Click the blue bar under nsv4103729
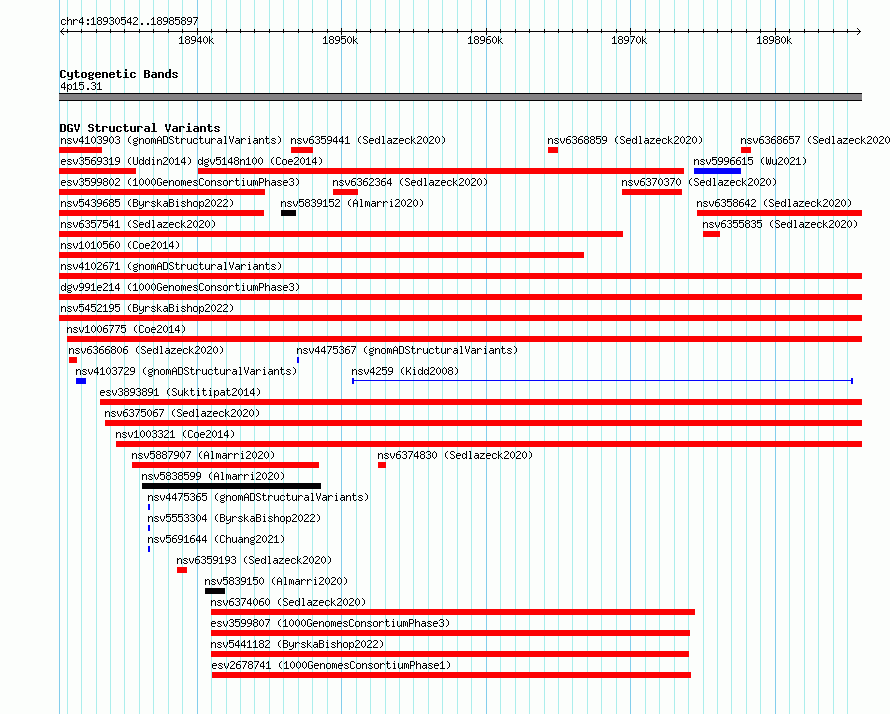This screenshot has width=890, height=714. (x=81, y=381)
